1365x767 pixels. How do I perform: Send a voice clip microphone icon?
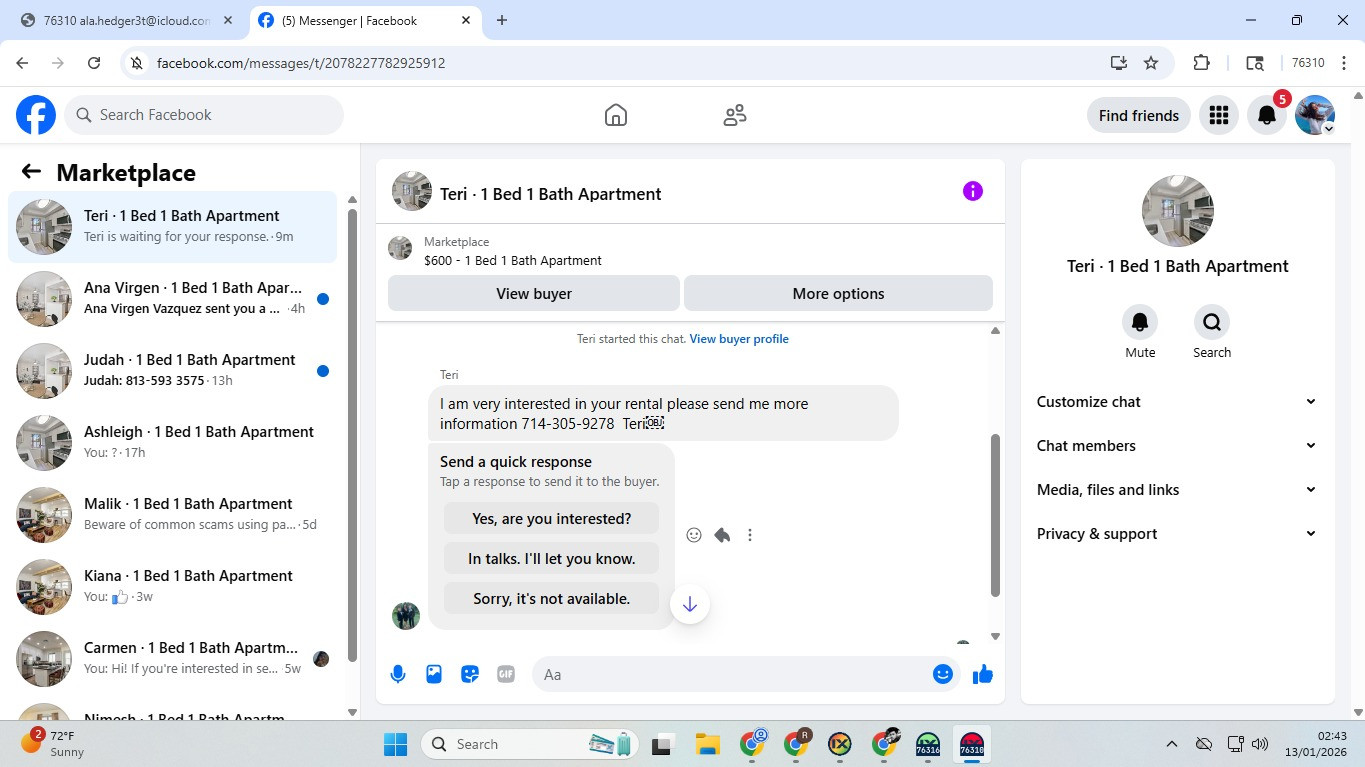tap(398, 674)
